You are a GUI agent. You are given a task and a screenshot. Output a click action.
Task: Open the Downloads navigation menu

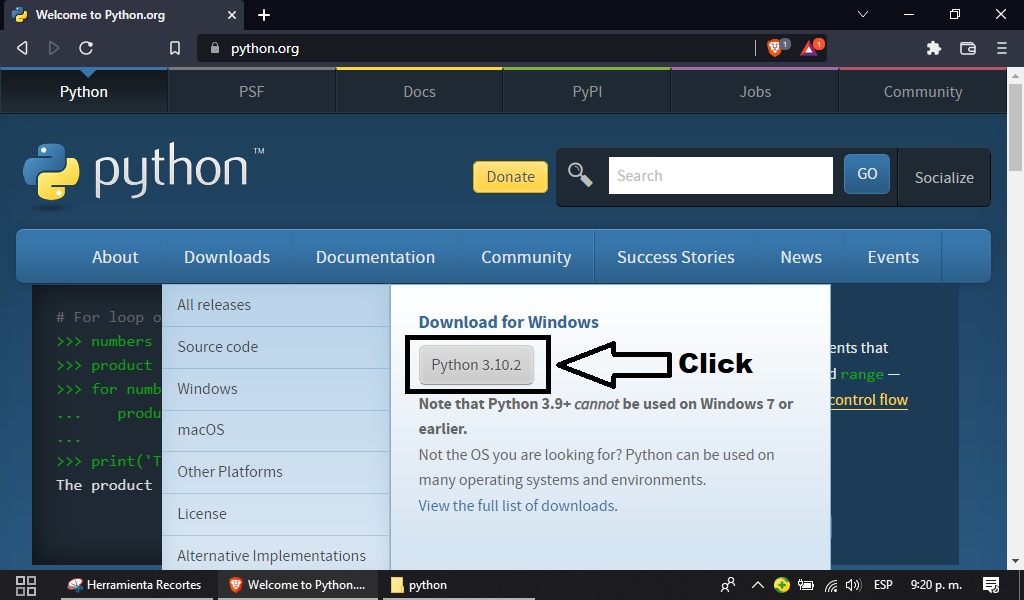click(x=227, y=257)
